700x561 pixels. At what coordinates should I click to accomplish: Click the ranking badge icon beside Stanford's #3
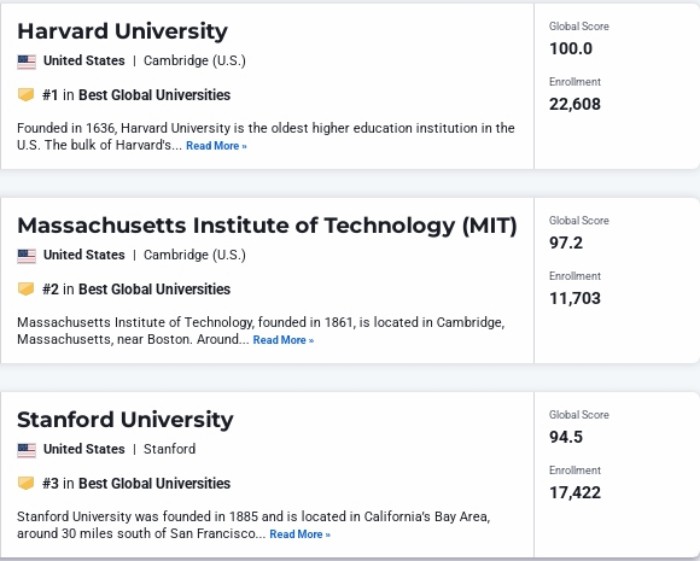tap(26, 483)
